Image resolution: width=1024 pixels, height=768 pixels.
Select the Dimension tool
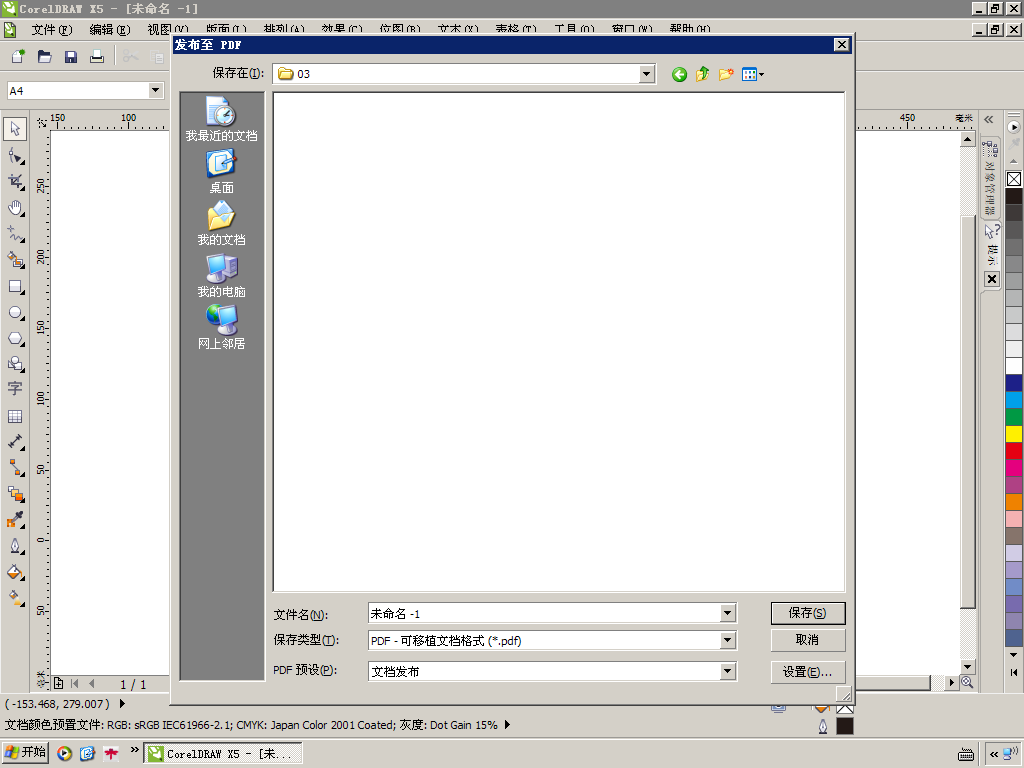[16, 441]
